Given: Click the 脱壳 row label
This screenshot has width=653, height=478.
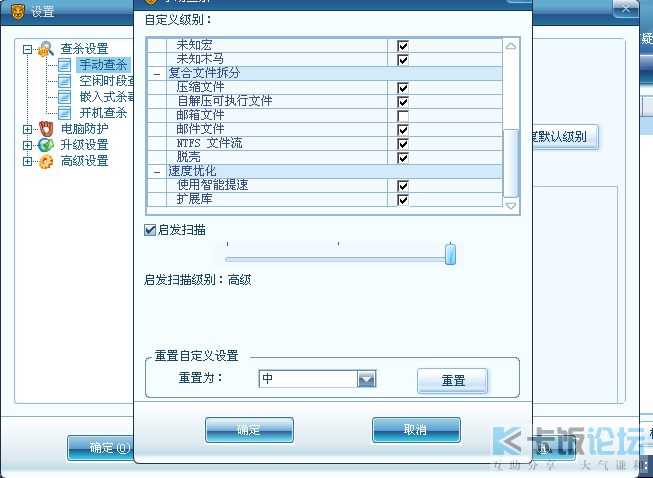Looking at the screenshot, I should tap(189, 157).
